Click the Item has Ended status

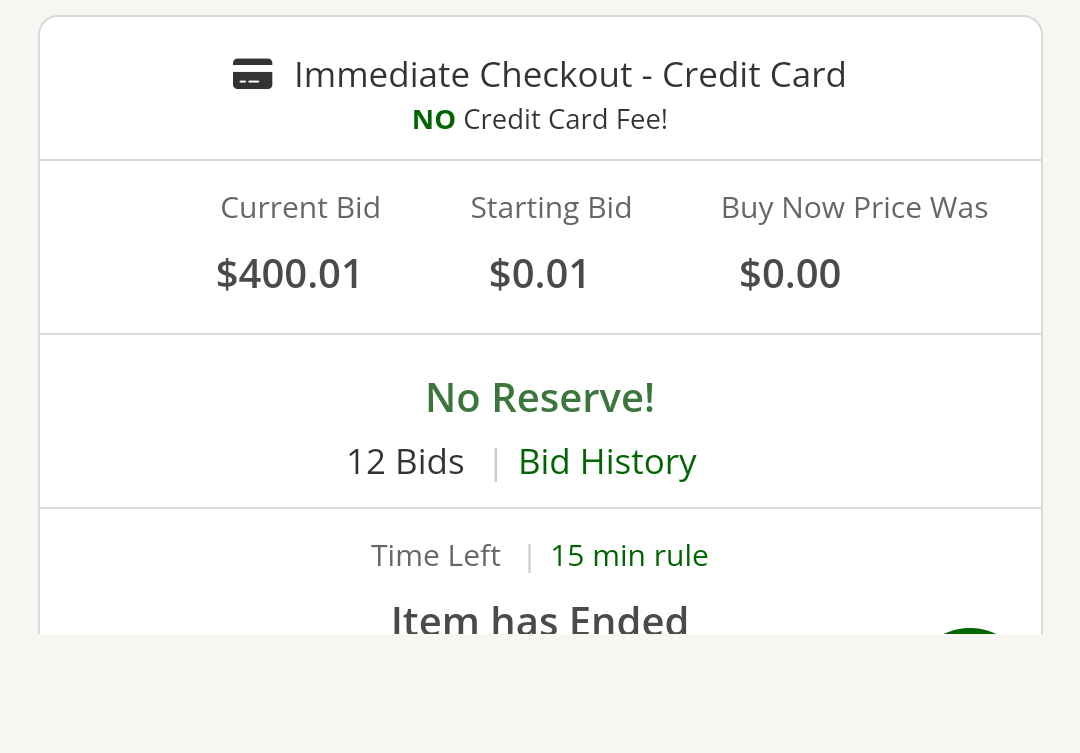(540, 619)
